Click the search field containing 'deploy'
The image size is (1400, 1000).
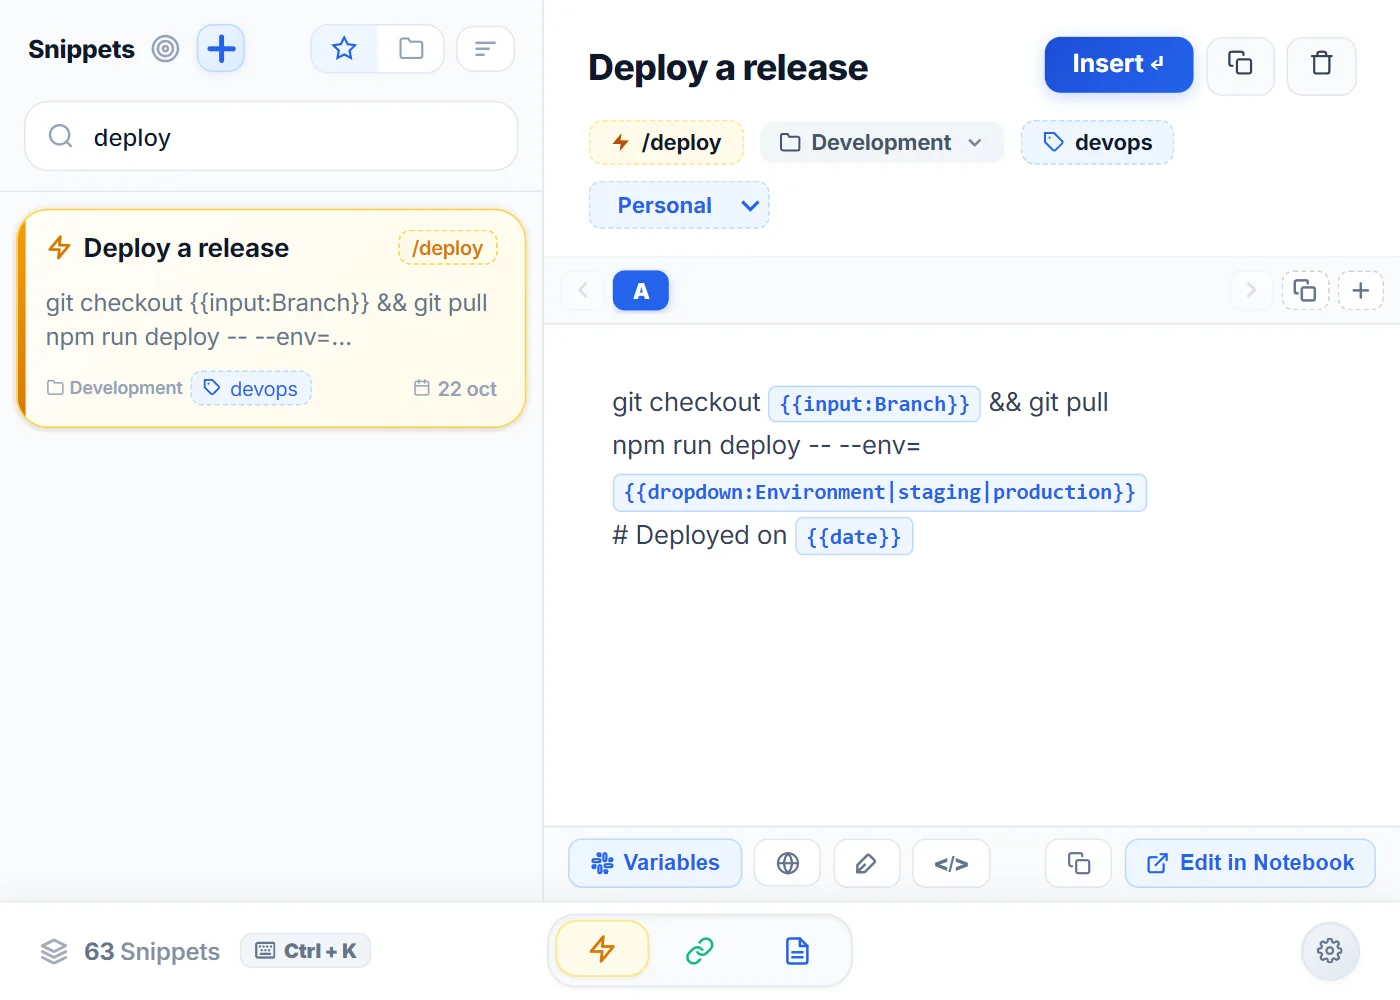click(x=271, y=136)
